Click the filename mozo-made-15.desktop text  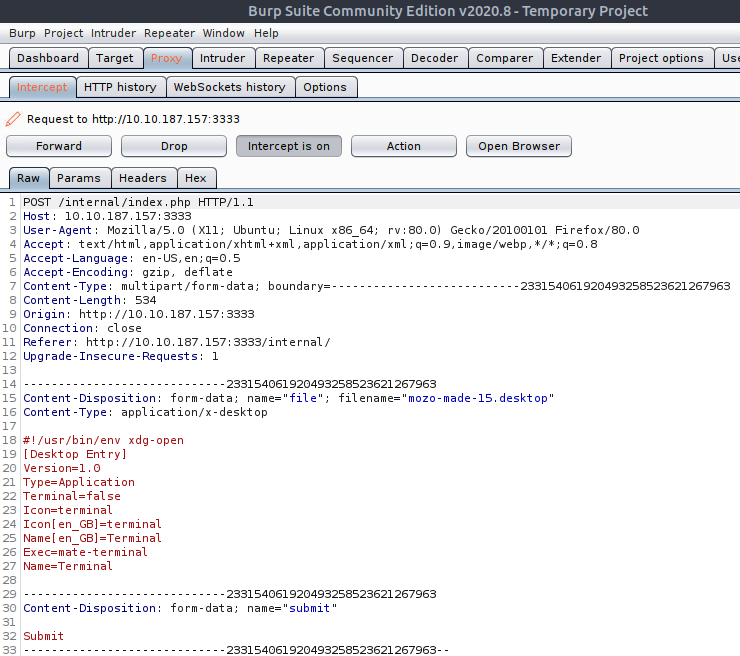(478, 398)
